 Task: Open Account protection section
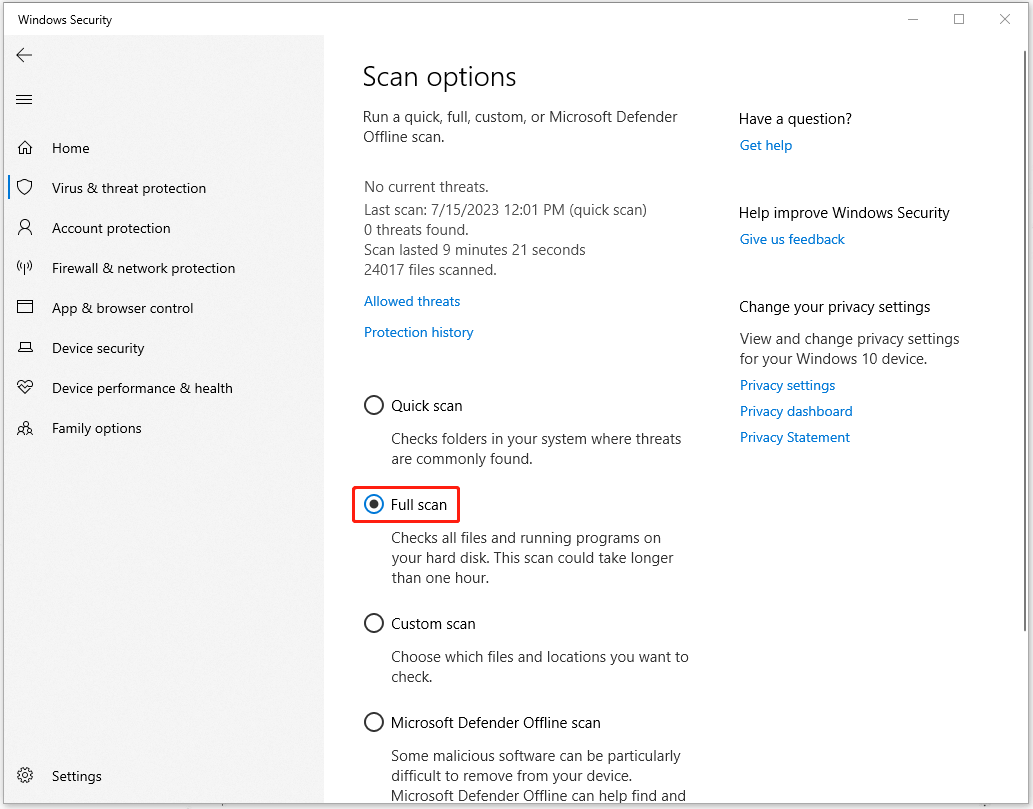click(111, 229)
